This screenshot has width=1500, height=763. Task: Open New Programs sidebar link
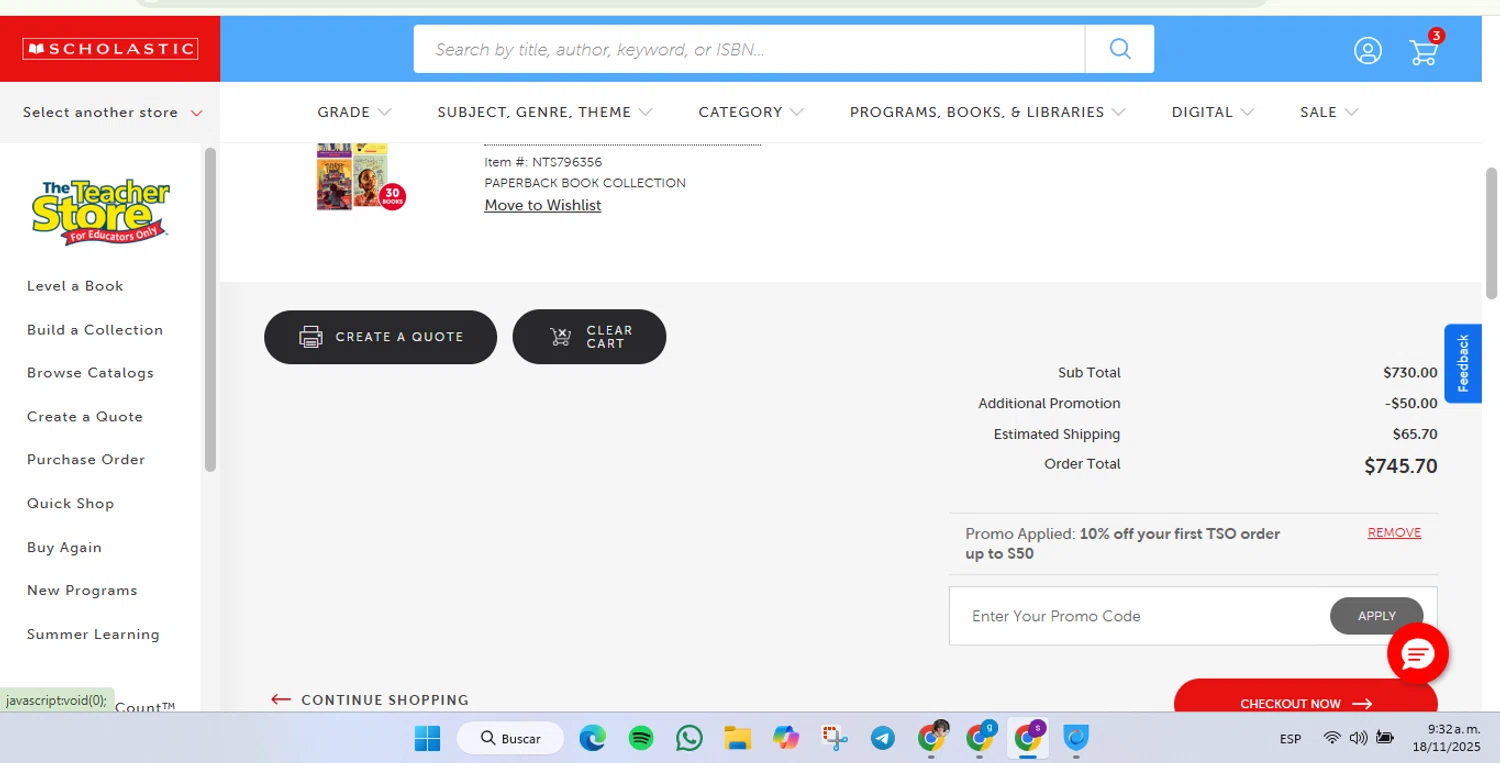pyautogui.click(x=82, y=591)
